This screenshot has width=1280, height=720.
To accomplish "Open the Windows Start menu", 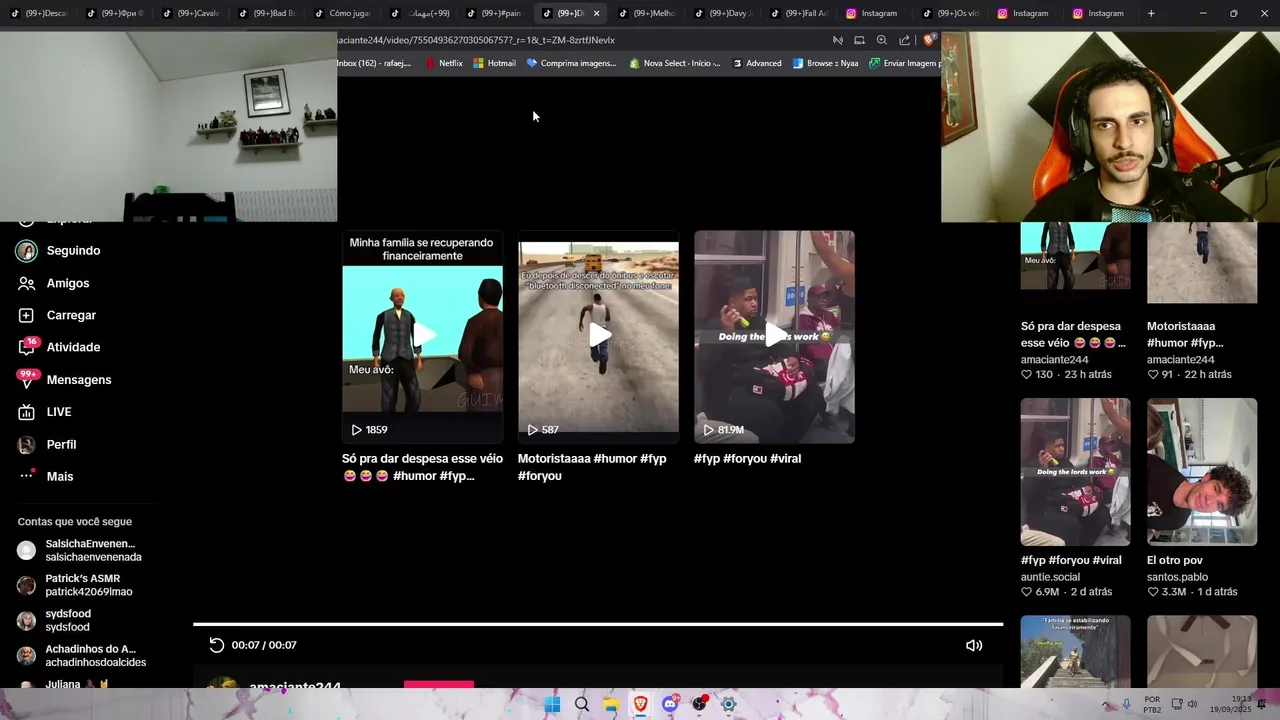I will 552,704.
